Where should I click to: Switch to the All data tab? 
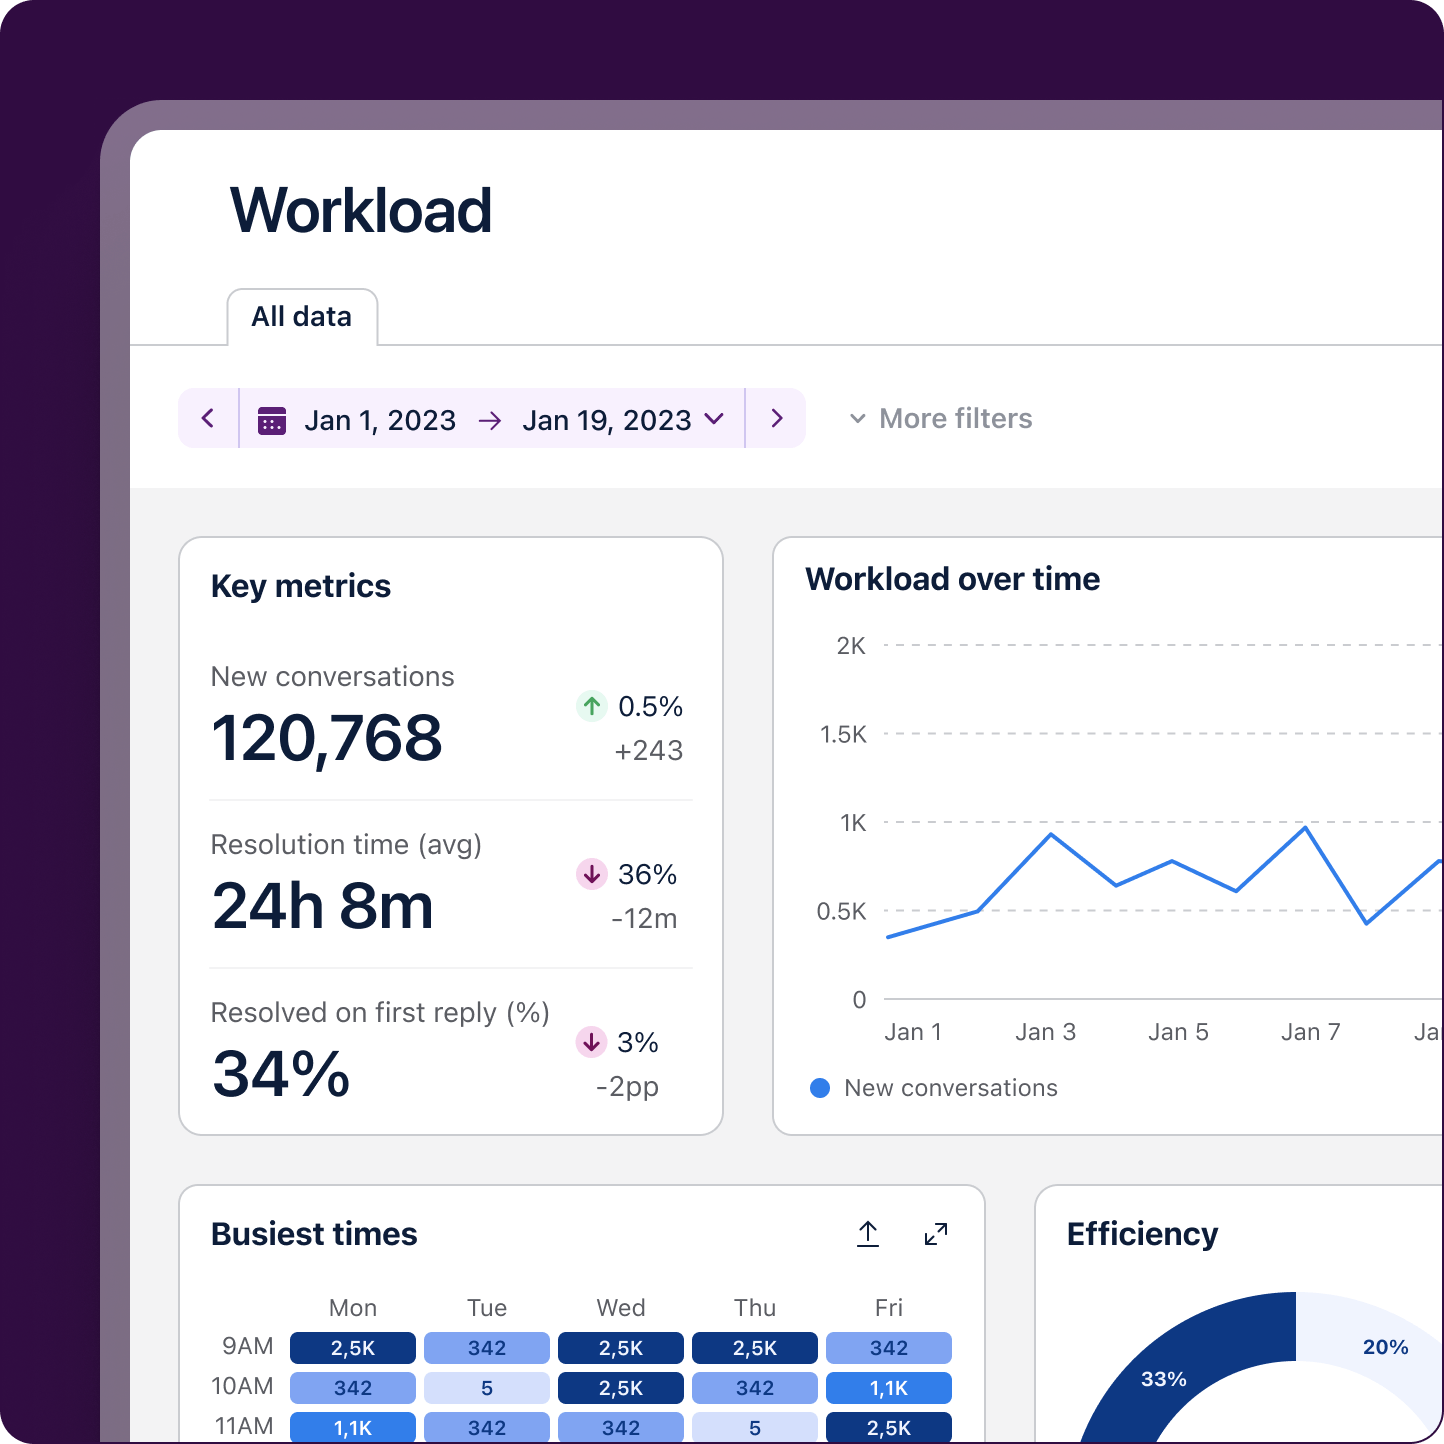coord(302,317)
